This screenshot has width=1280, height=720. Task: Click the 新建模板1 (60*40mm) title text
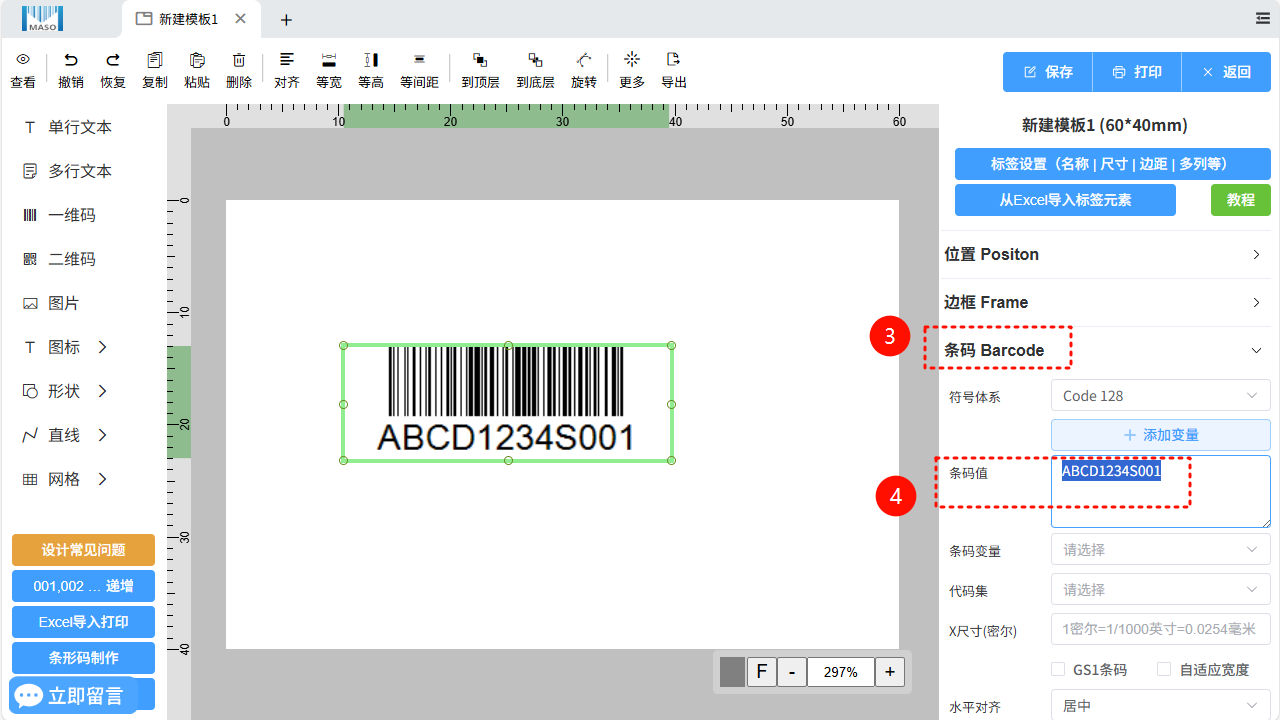tap(1104, 125)
